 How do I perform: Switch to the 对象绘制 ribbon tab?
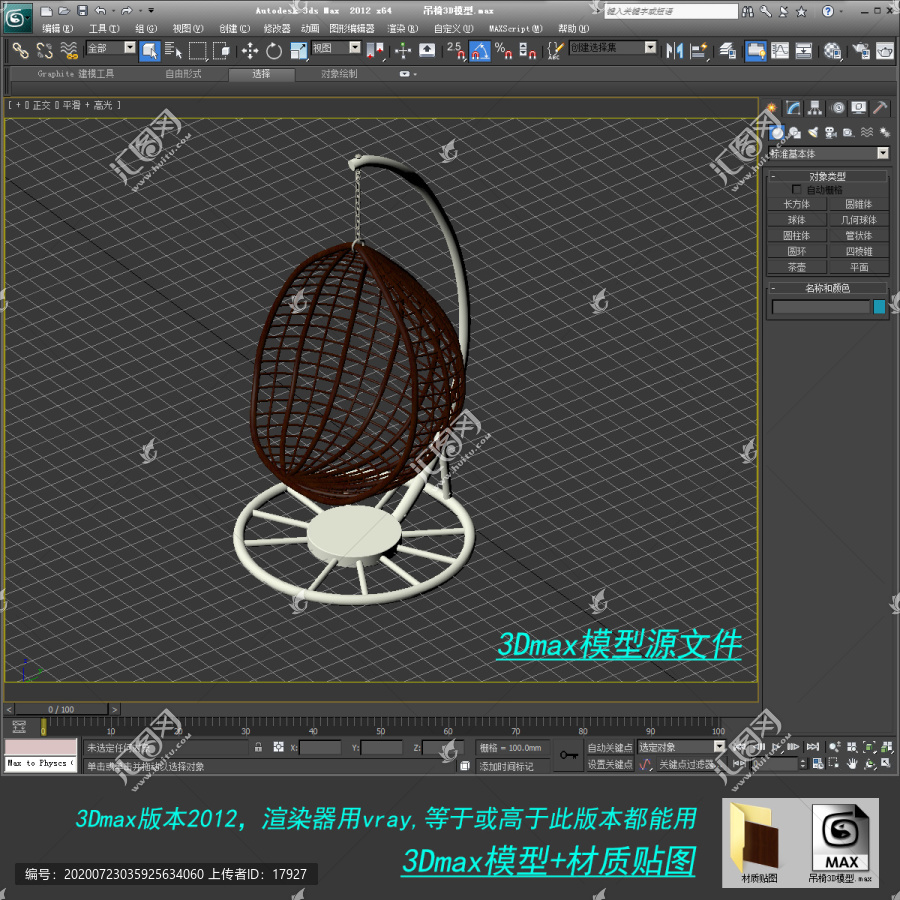click(339, 74)
